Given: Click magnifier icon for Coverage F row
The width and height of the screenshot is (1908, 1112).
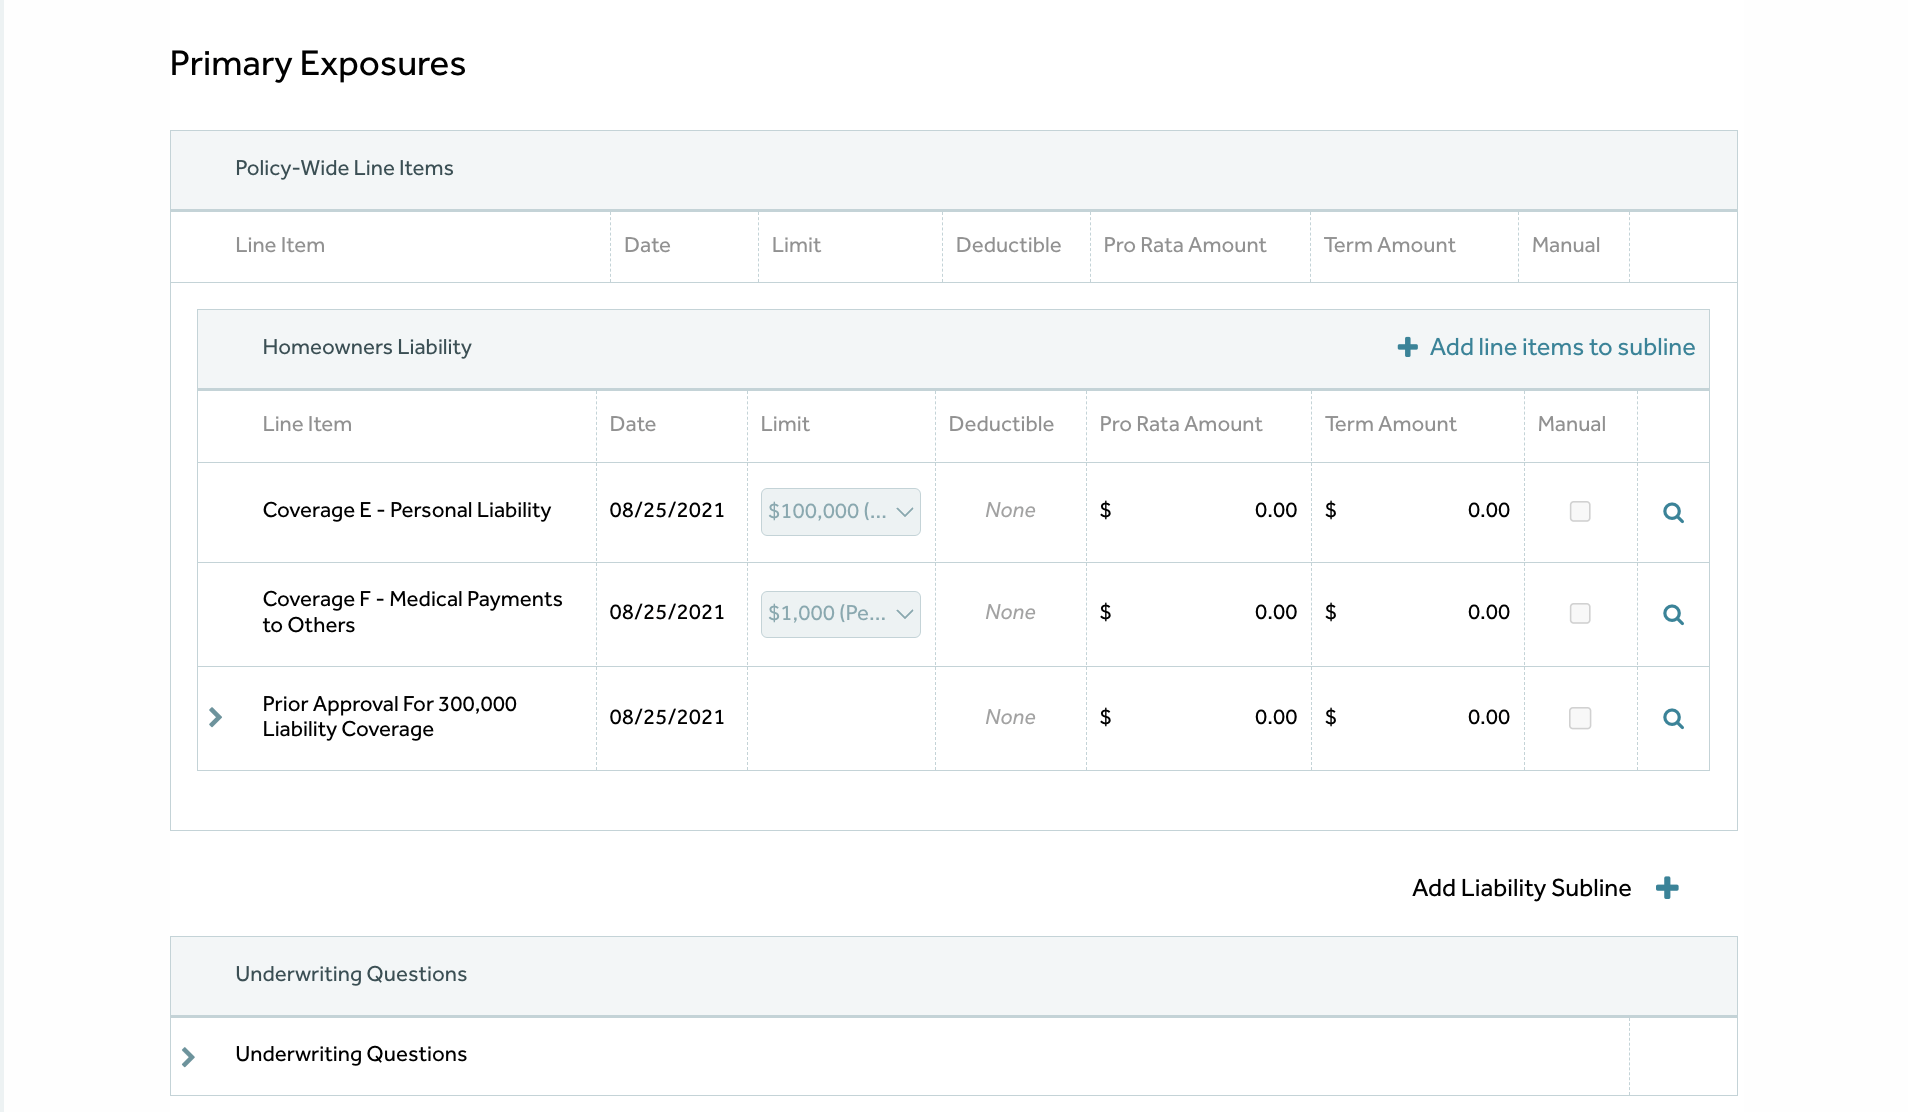Looking at the screenshot, I should [1673, 614].
